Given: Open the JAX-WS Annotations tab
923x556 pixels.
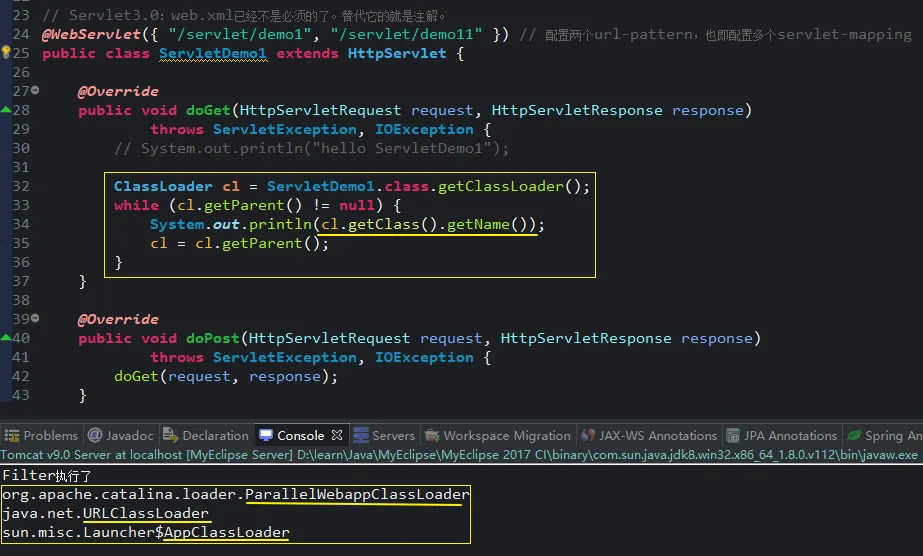Looking at the screenshot, I should 649,435.
